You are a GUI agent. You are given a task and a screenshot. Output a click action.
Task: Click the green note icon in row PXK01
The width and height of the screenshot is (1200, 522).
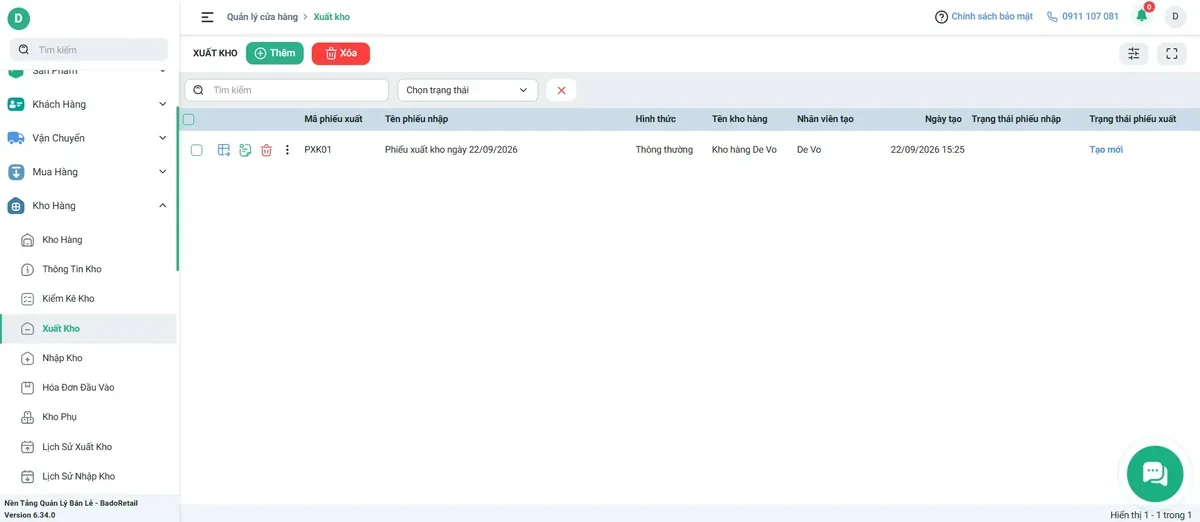tap(245, 150)
